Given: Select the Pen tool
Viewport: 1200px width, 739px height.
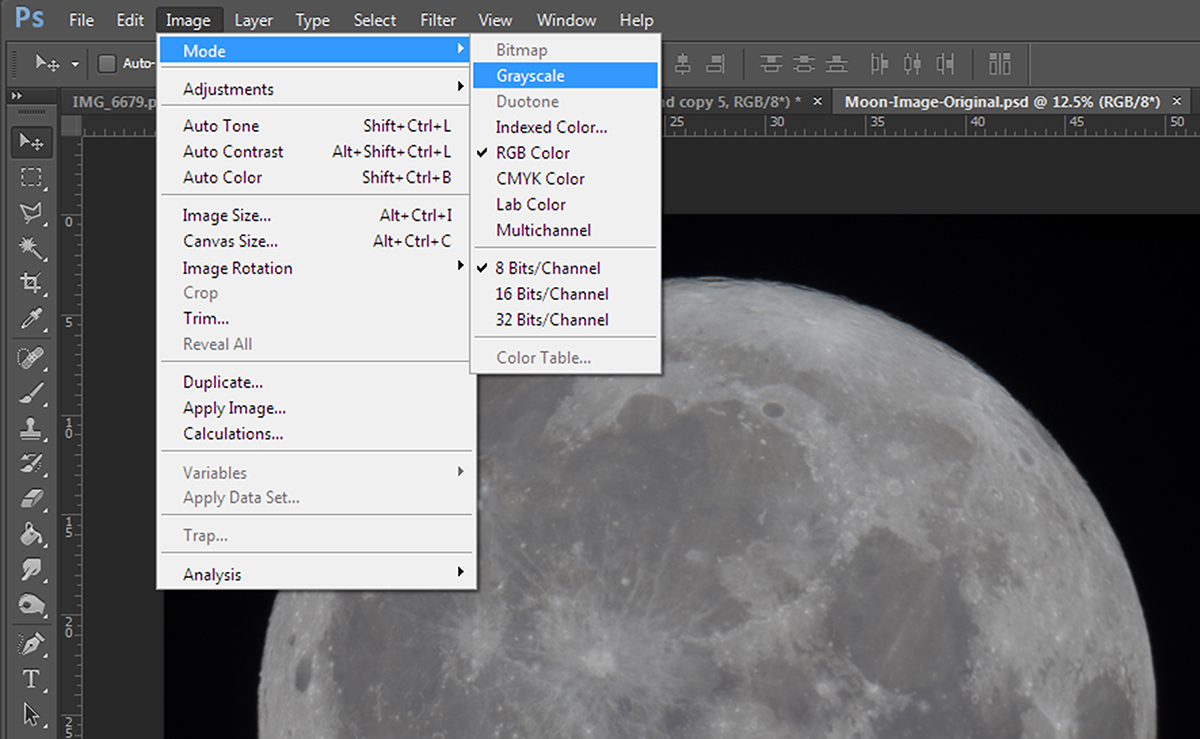Looking at the screenshot, I should 31,643.
